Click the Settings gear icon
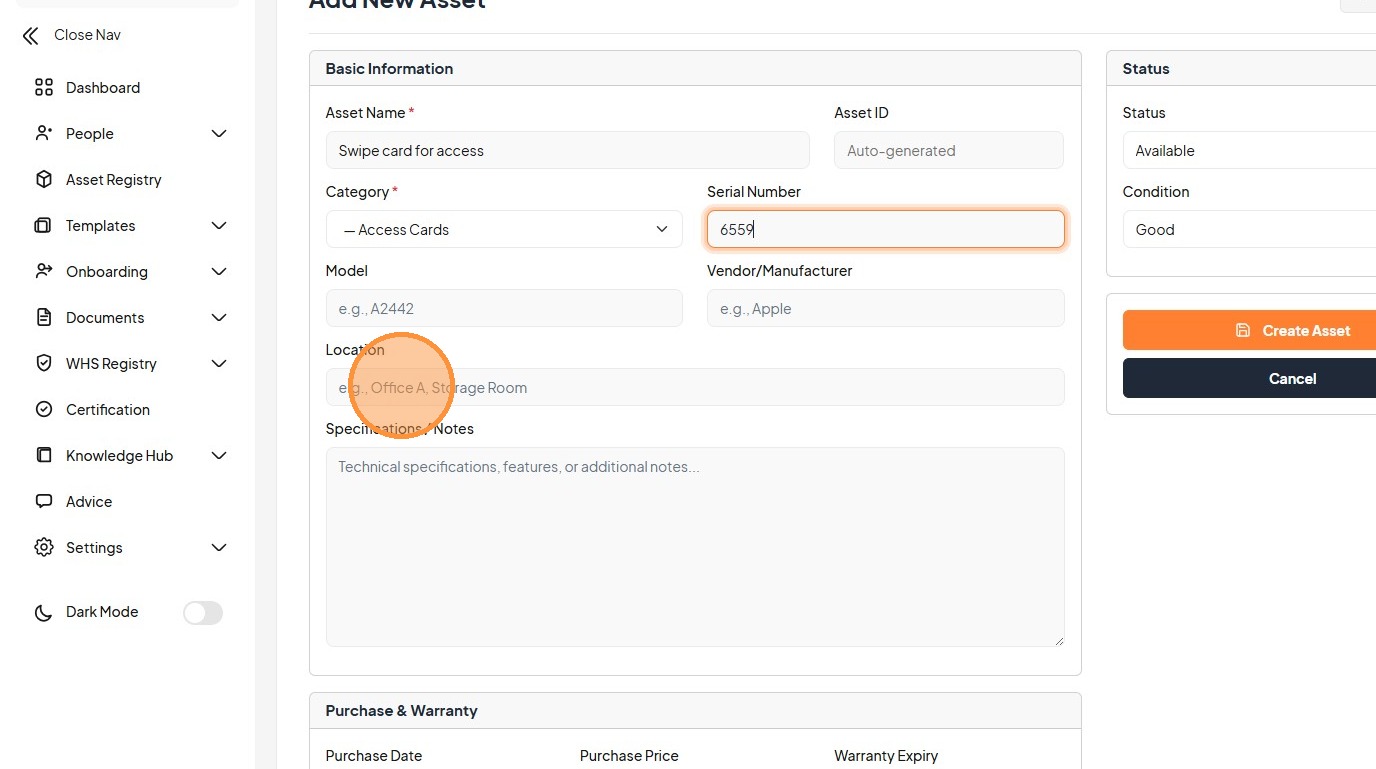 [43, 548]
